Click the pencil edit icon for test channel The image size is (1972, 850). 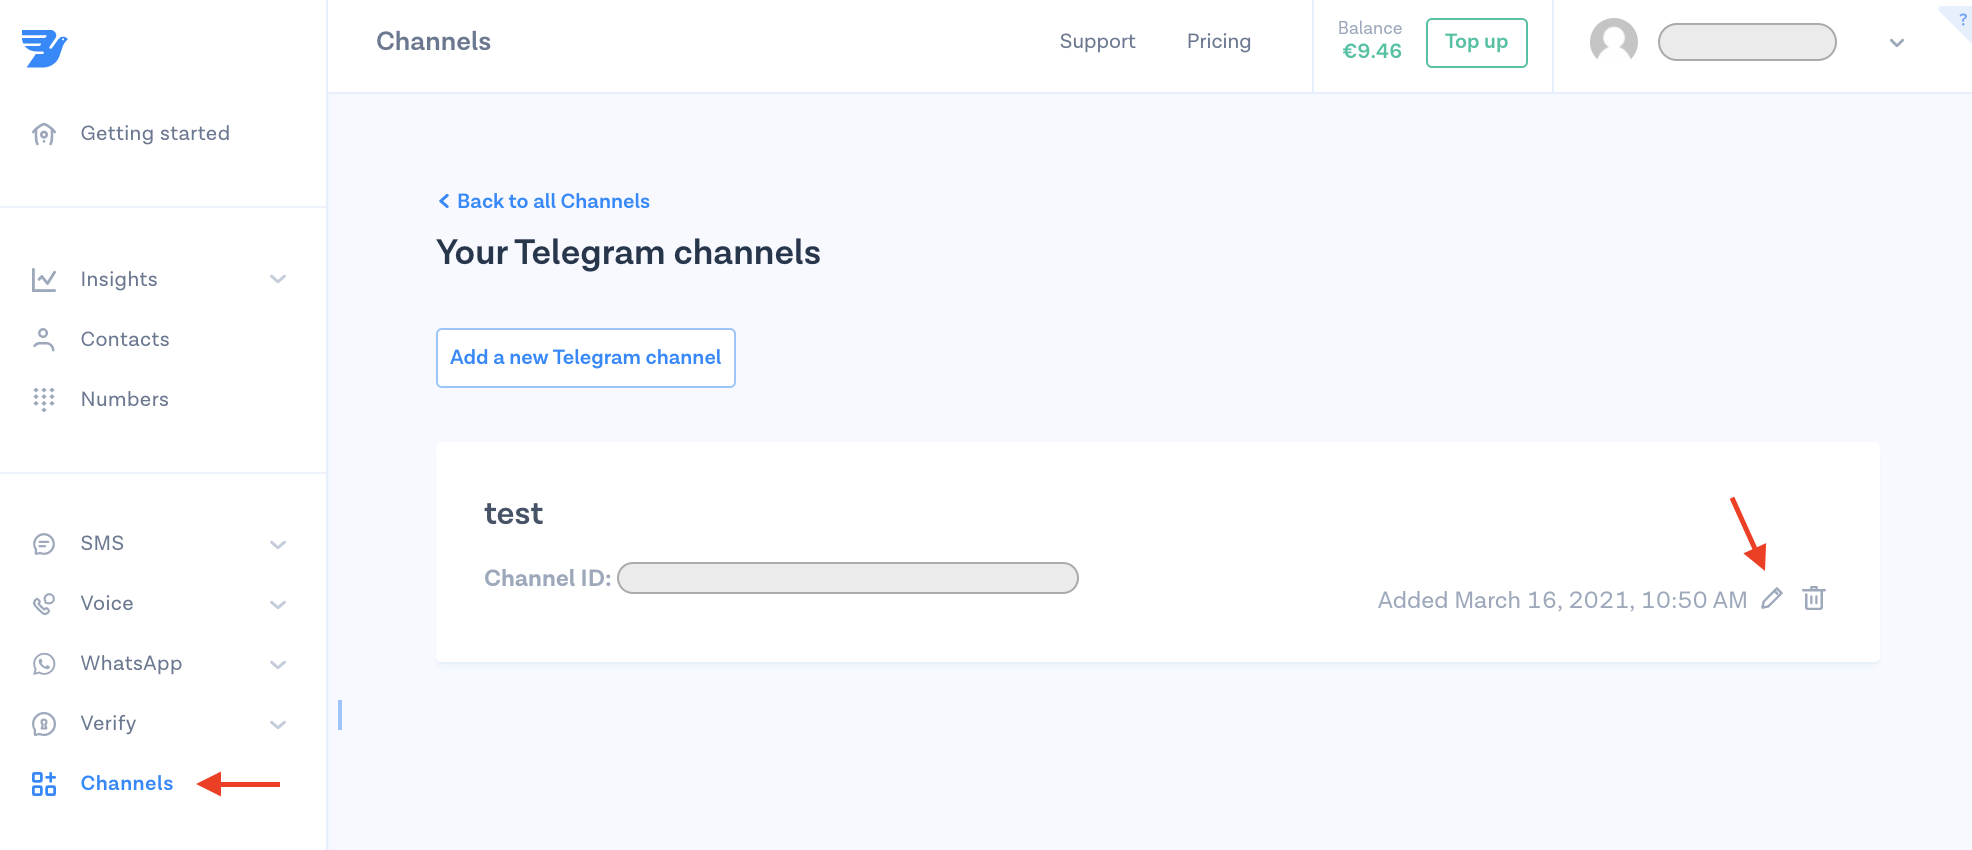(1771, 599)
